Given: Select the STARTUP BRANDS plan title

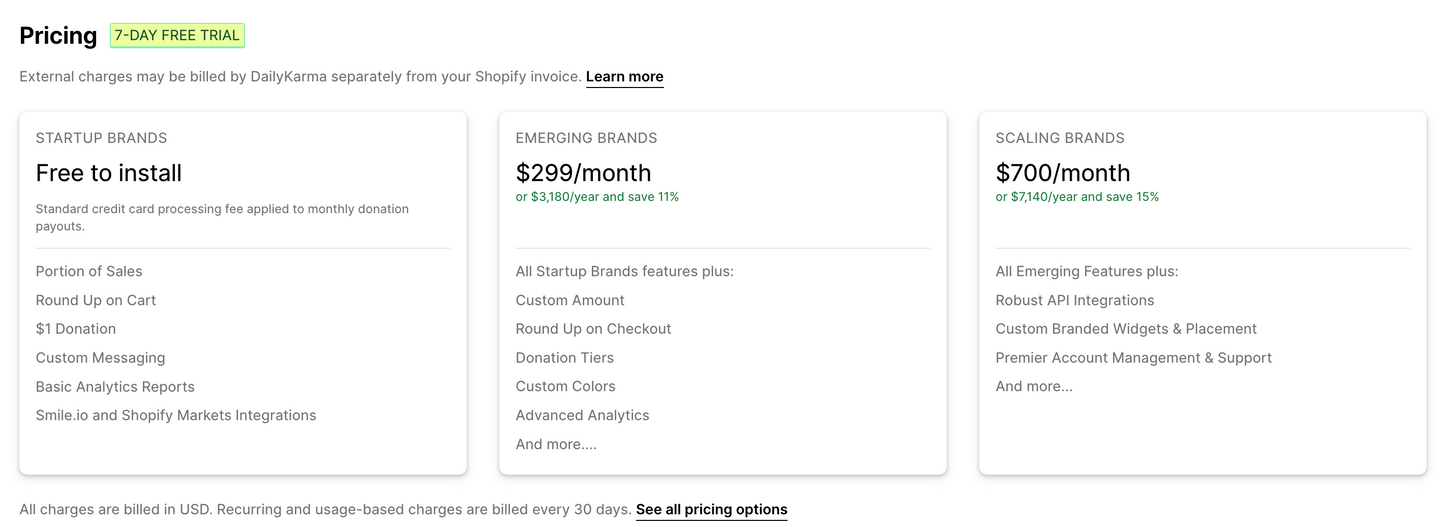Looking at the screenshot, I should [101, 138].
